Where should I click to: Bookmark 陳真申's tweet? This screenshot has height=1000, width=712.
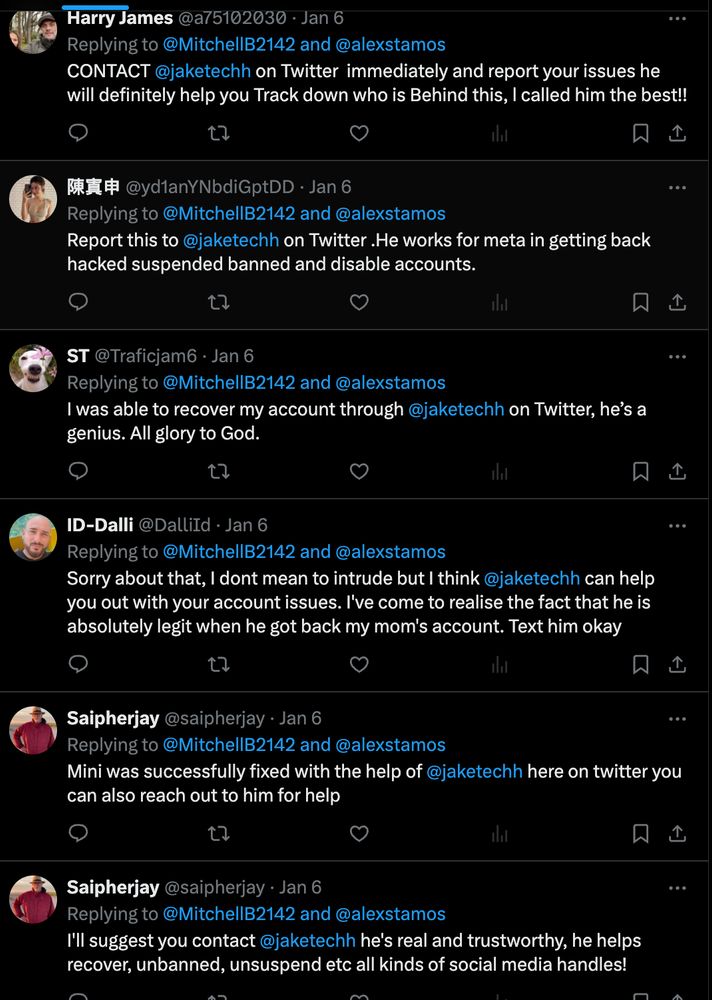click(x=641, y=302)
